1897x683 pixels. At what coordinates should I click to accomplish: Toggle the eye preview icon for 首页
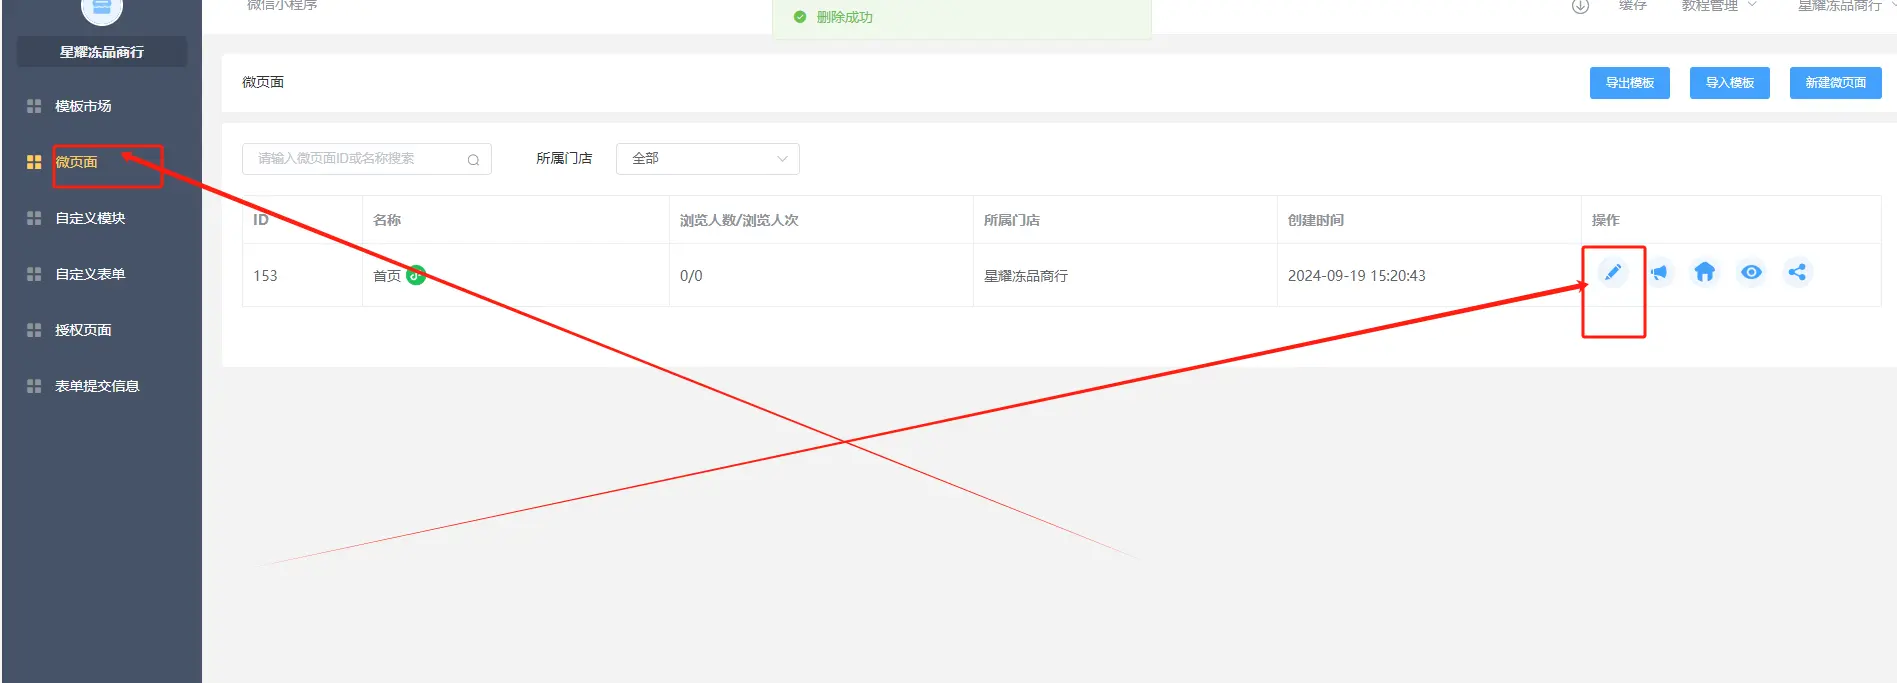1751,273
